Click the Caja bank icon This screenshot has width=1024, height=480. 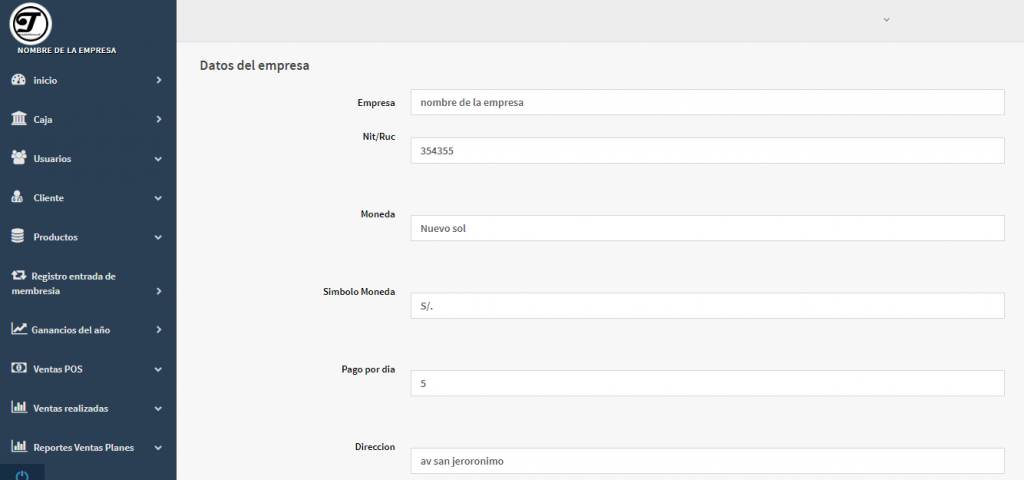click(x=18, y=119)
